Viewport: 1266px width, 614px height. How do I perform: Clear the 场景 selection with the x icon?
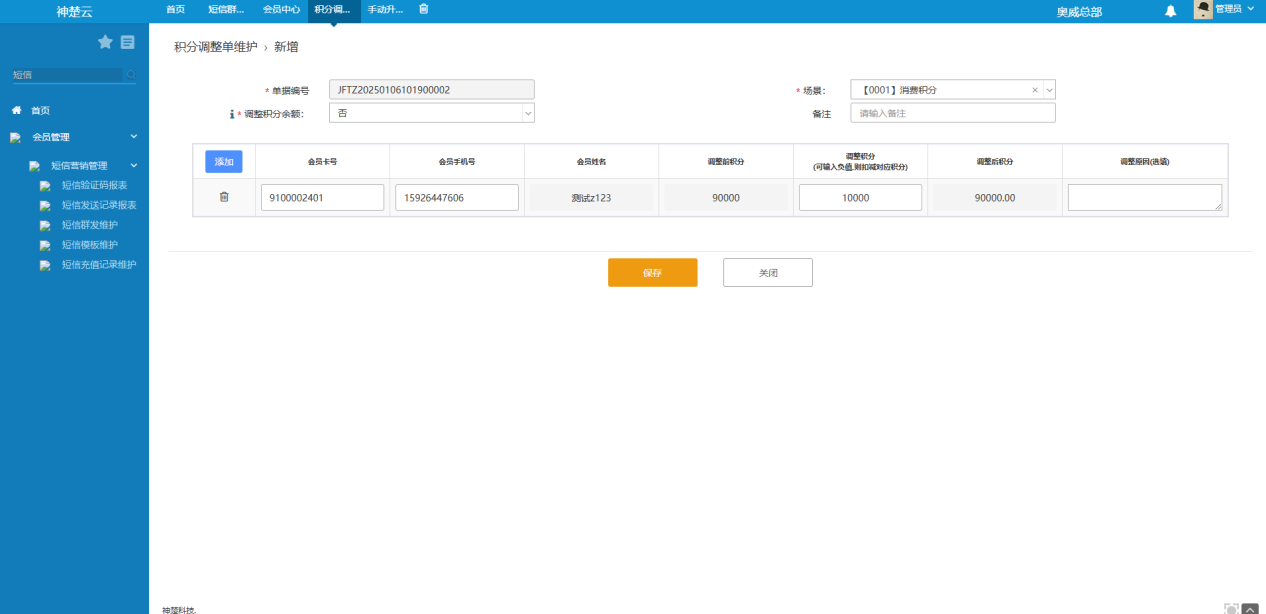pyautogui.click(x=1035, y=90)
